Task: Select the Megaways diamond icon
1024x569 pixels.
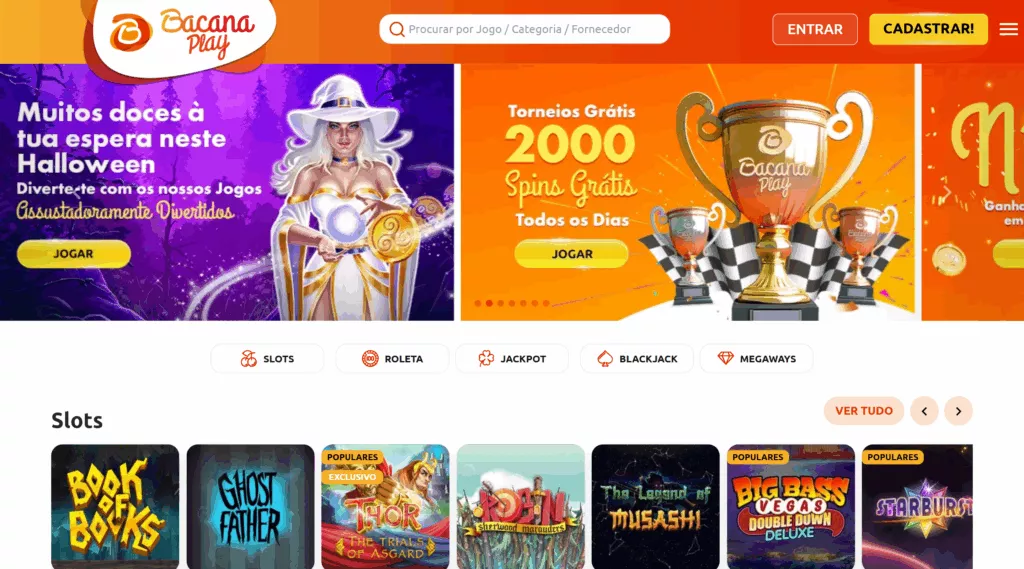Action: [726, 358]
